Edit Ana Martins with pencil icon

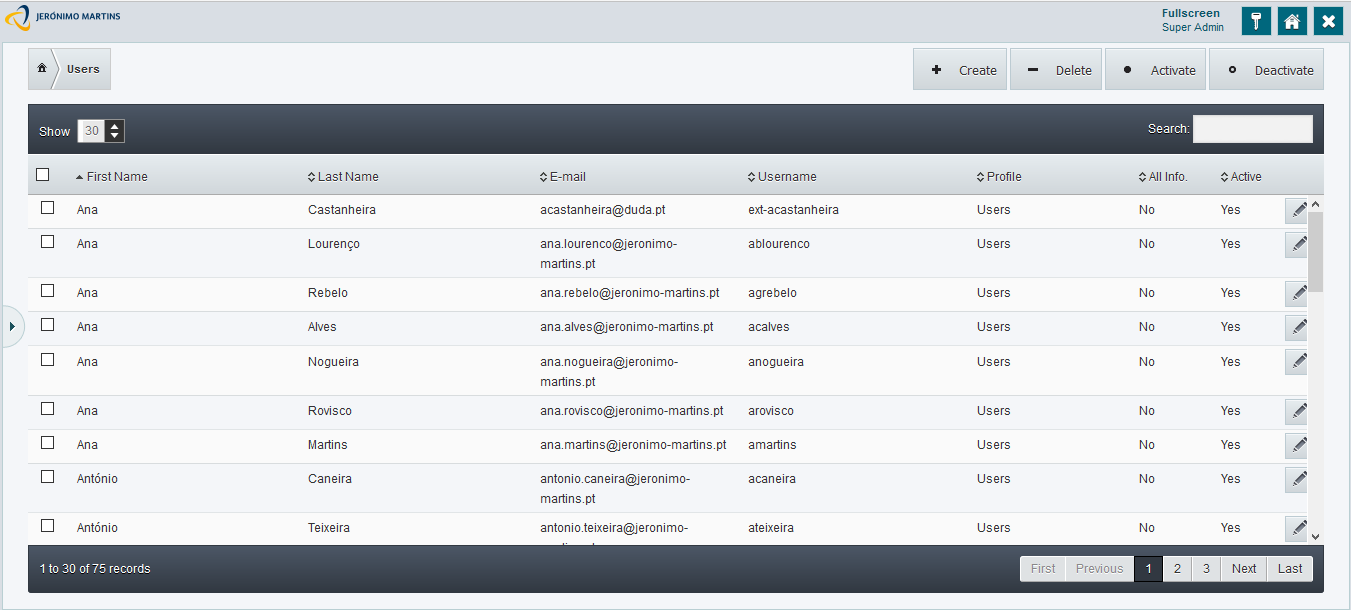(1297, 445)
